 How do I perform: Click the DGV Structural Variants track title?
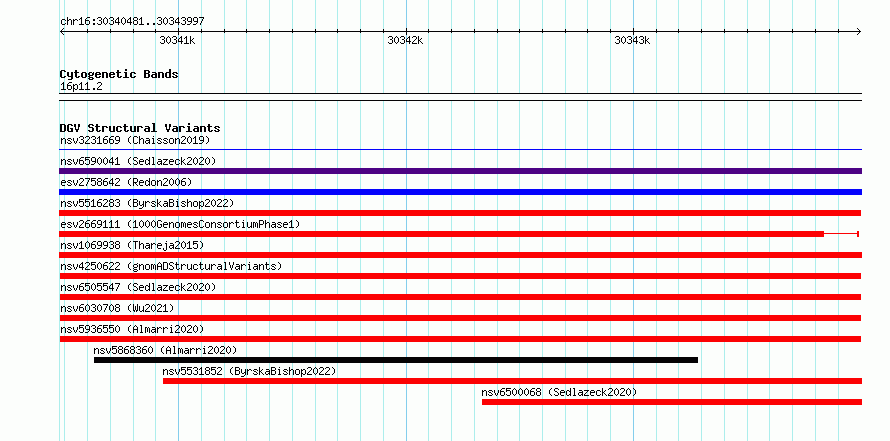tap(140, 128)
